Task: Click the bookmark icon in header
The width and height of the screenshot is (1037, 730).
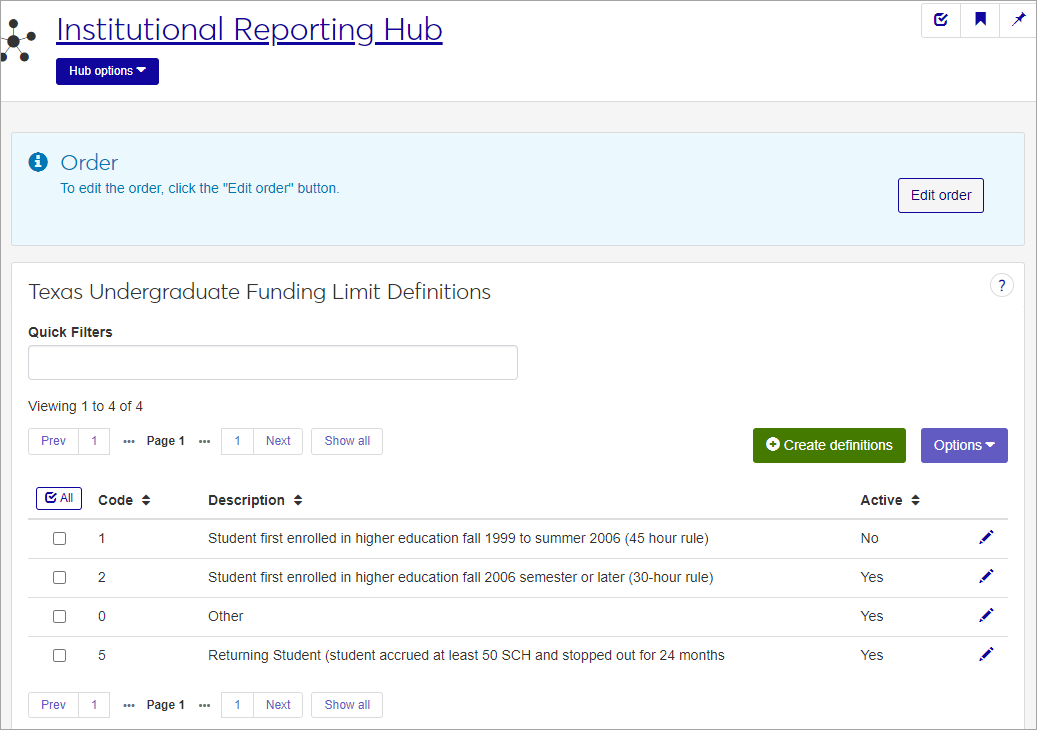Action: click(980, 20)
